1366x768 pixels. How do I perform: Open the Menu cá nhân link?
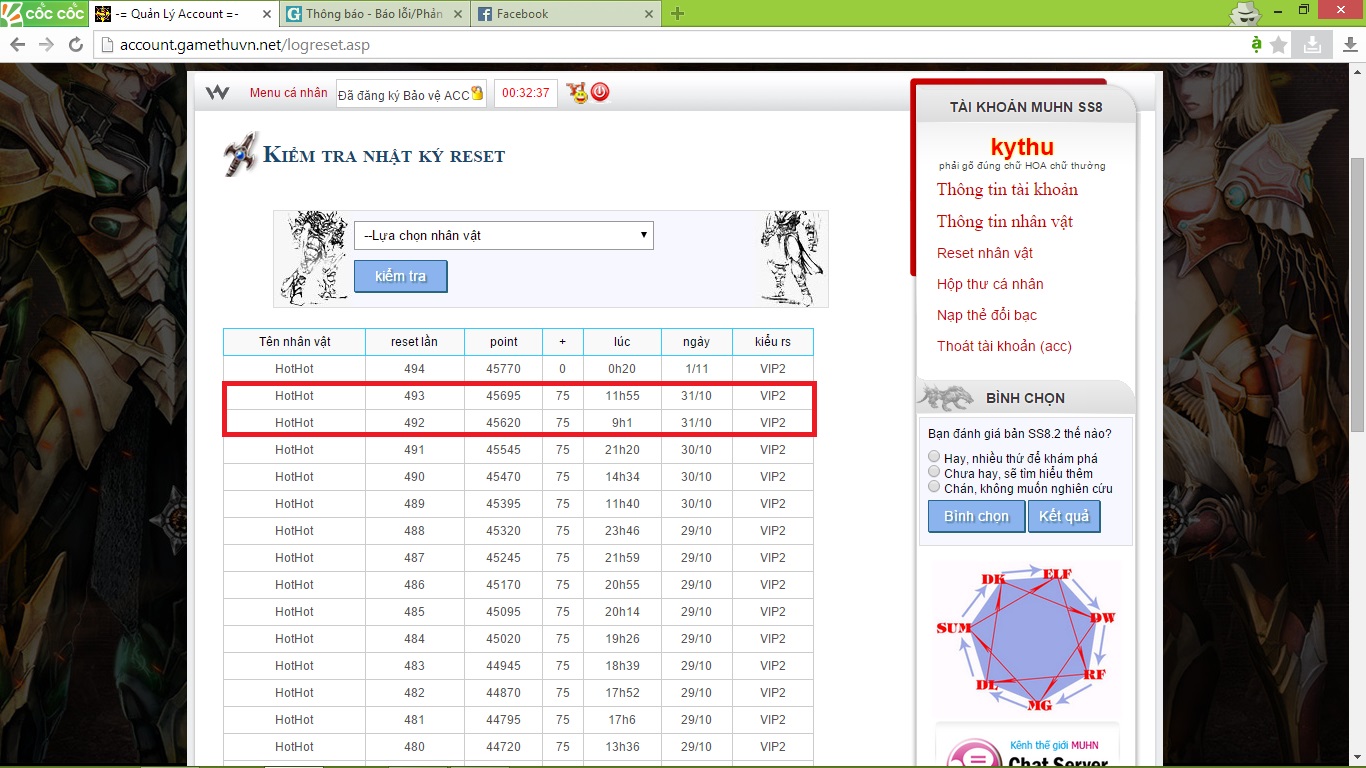289,93
